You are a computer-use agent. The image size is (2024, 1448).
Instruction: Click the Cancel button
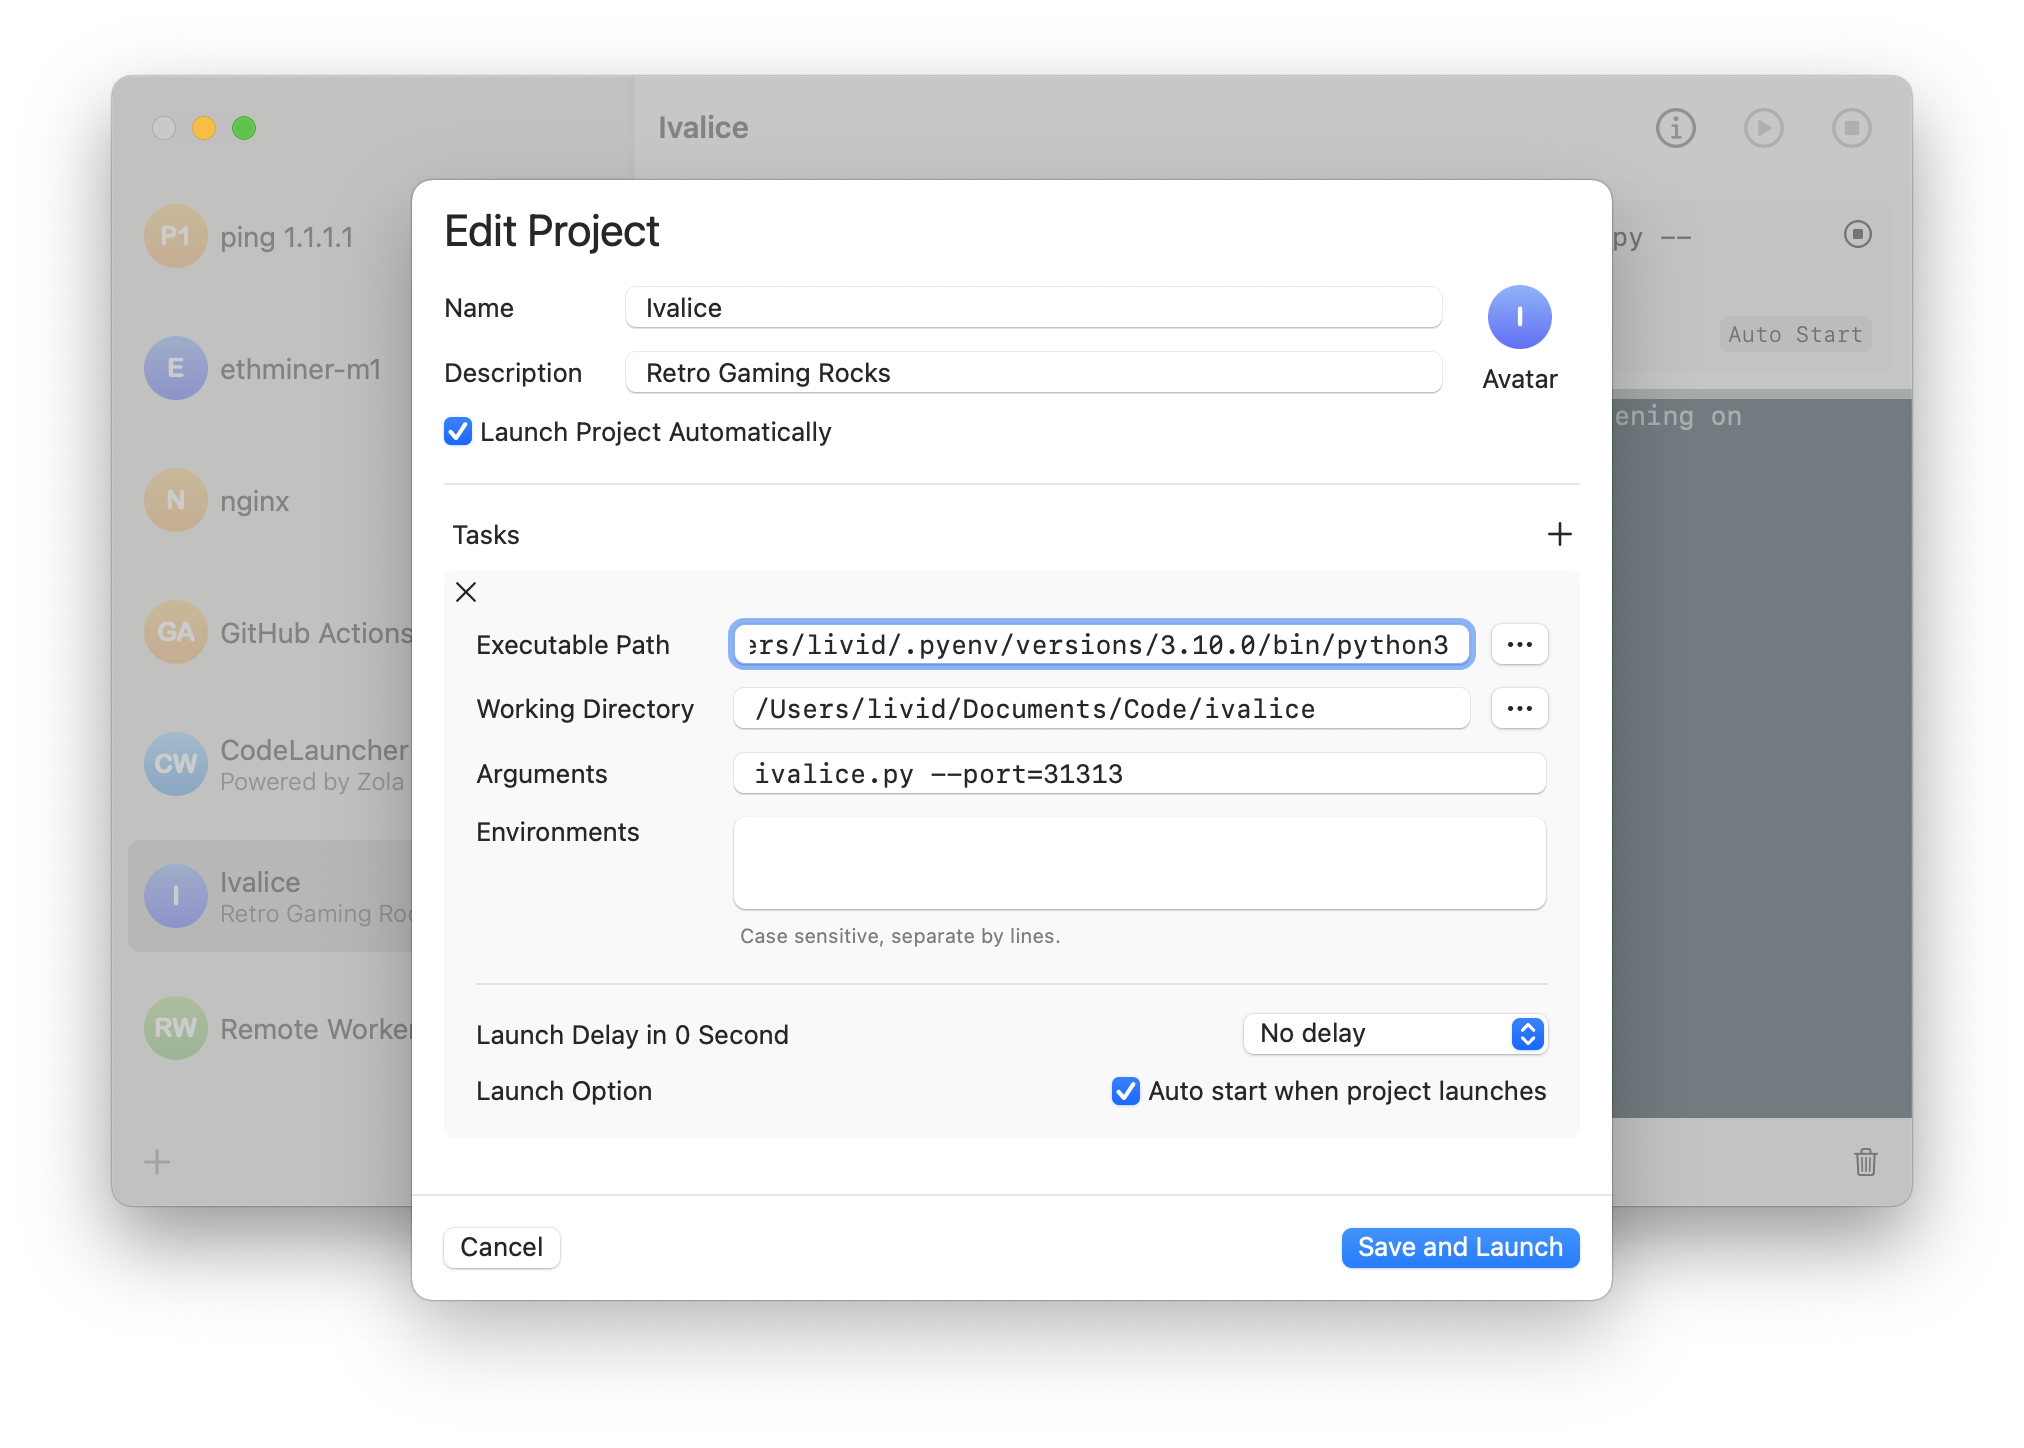[x=501, y=1247]
